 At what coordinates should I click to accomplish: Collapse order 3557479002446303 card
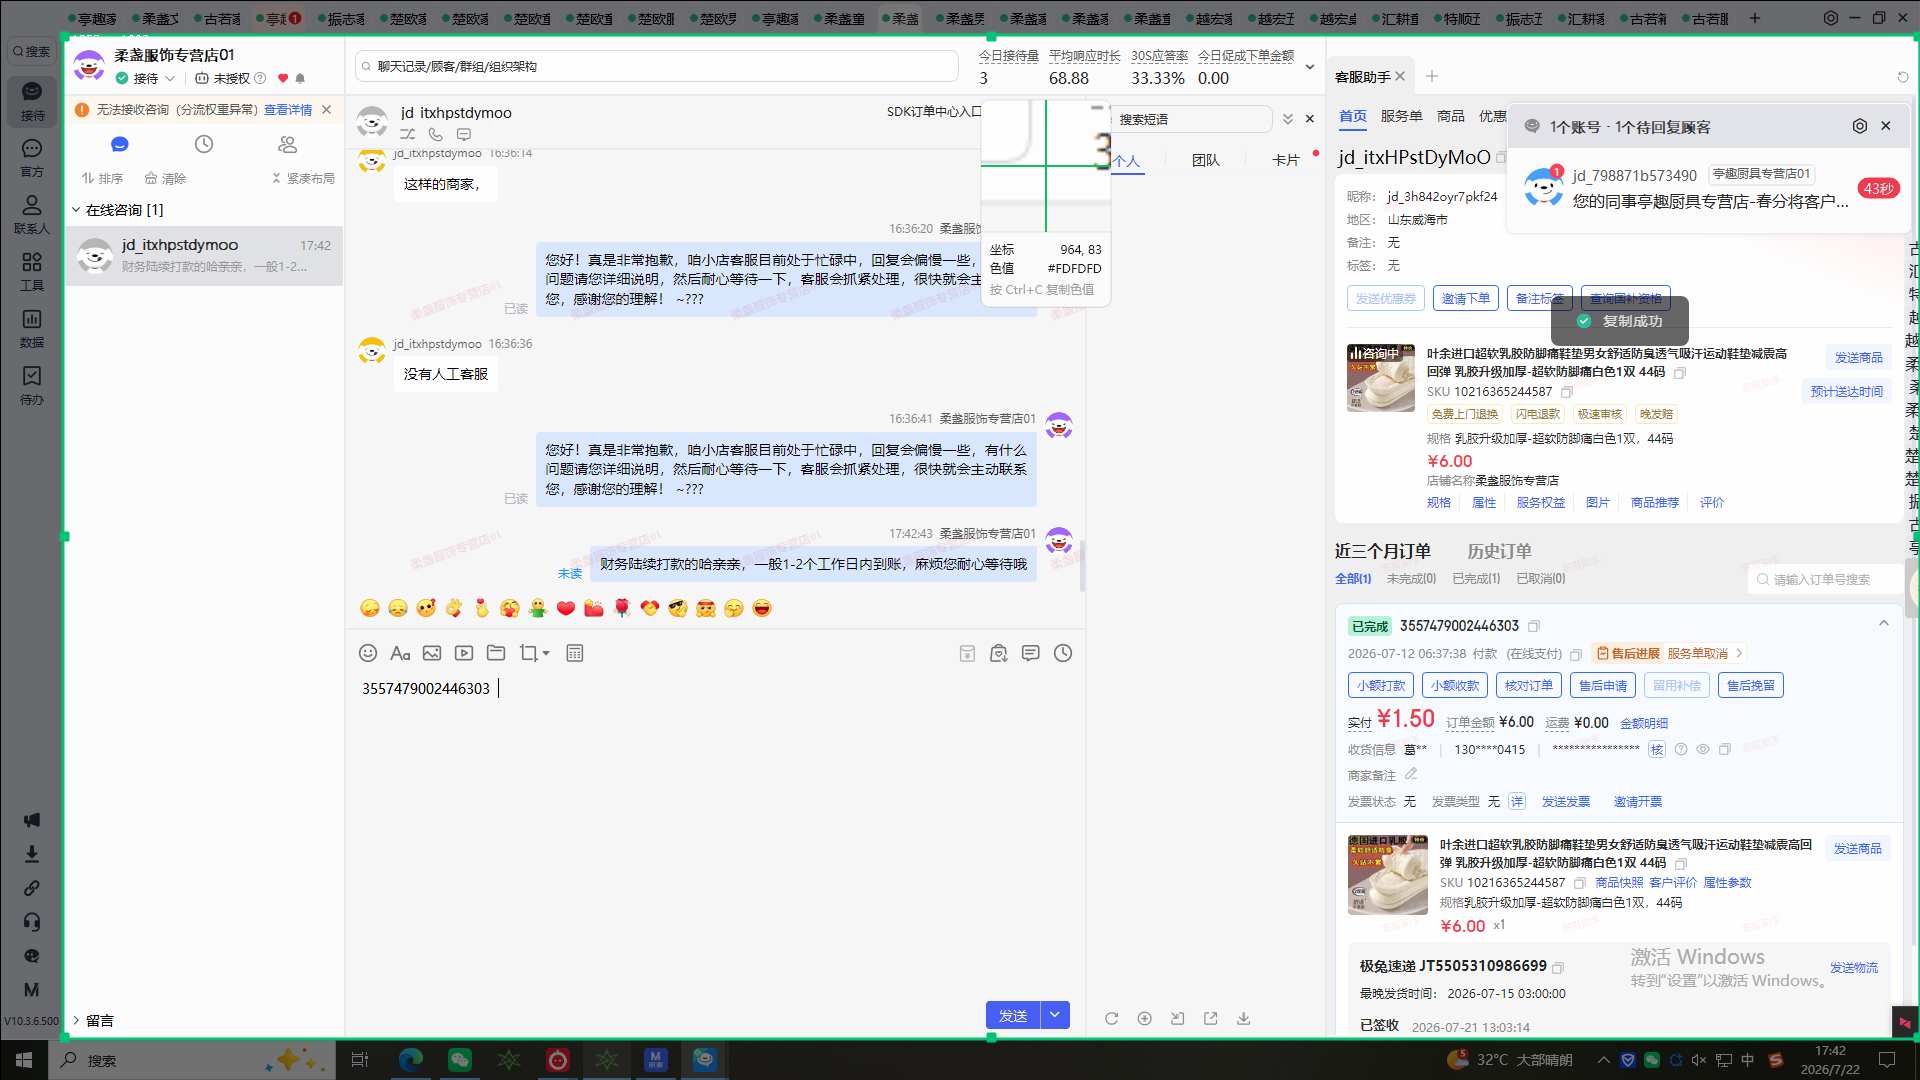tap(1884, 623)
